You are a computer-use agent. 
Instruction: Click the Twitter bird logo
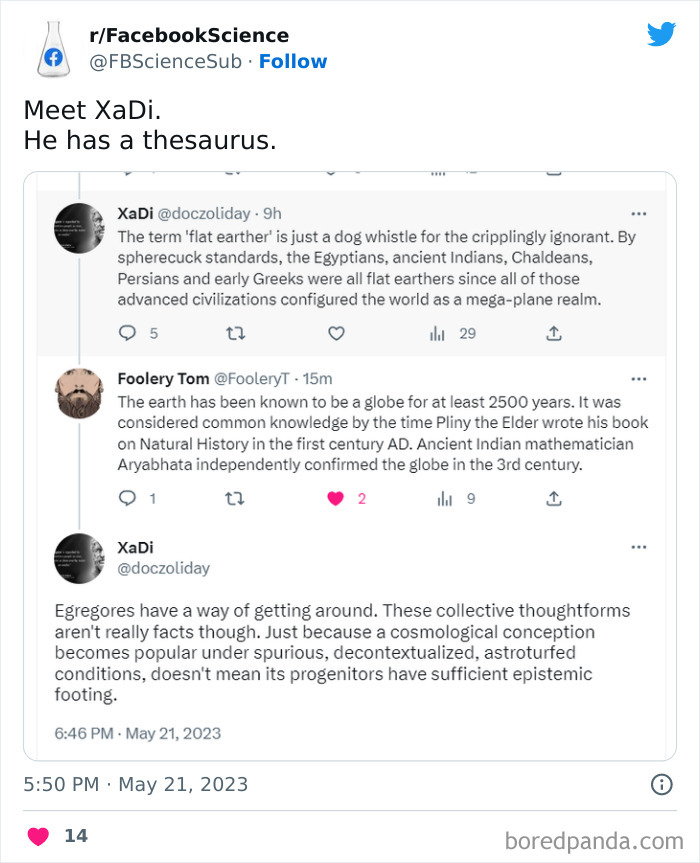pyautogui.click(x=661, y=35)
